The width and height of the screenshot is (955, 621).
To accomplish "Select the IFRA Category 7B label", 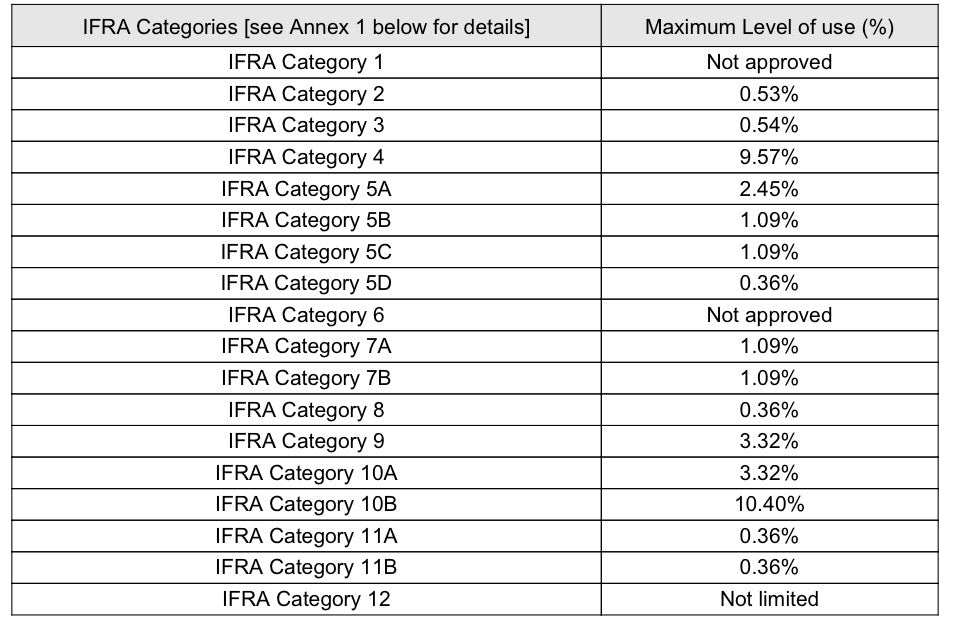I will [306, 378].
